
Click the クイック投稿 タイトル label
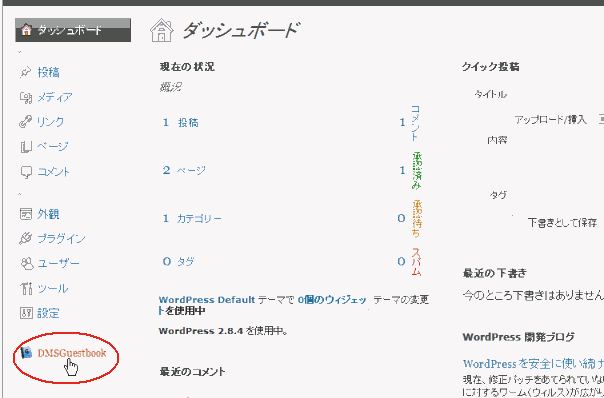click(x=490, y=94)
